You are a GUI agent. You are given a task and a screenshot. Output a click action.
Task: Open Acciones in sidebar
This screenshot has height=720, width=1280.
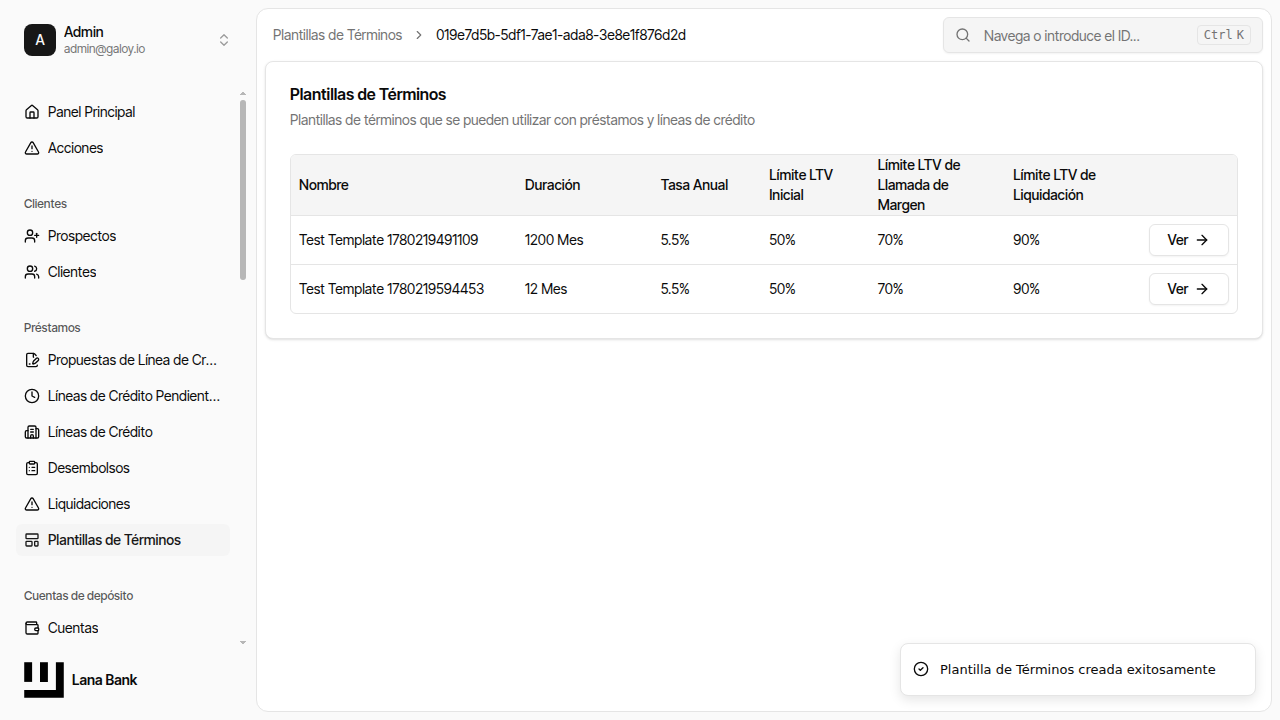coord(123,148)
